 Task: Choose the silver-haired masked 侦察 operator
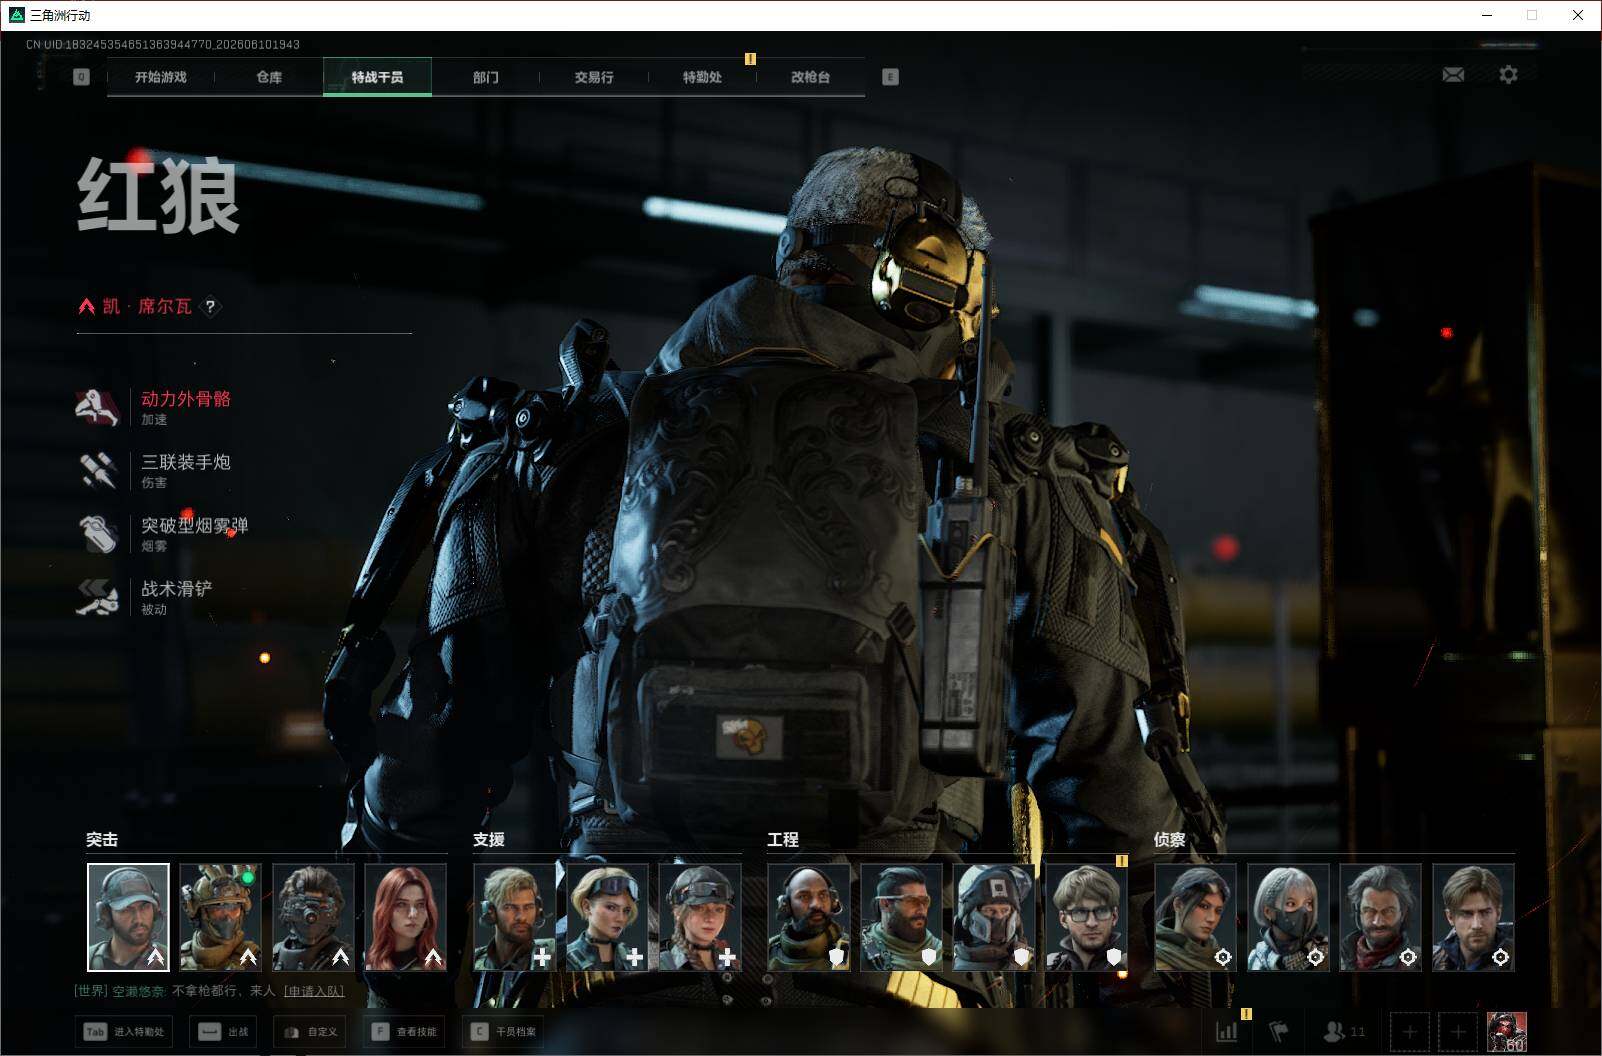coord(1288,917)
